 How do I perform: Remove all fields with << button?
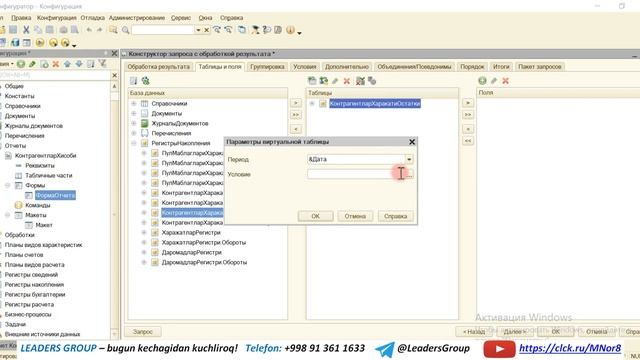click(468, 141)
